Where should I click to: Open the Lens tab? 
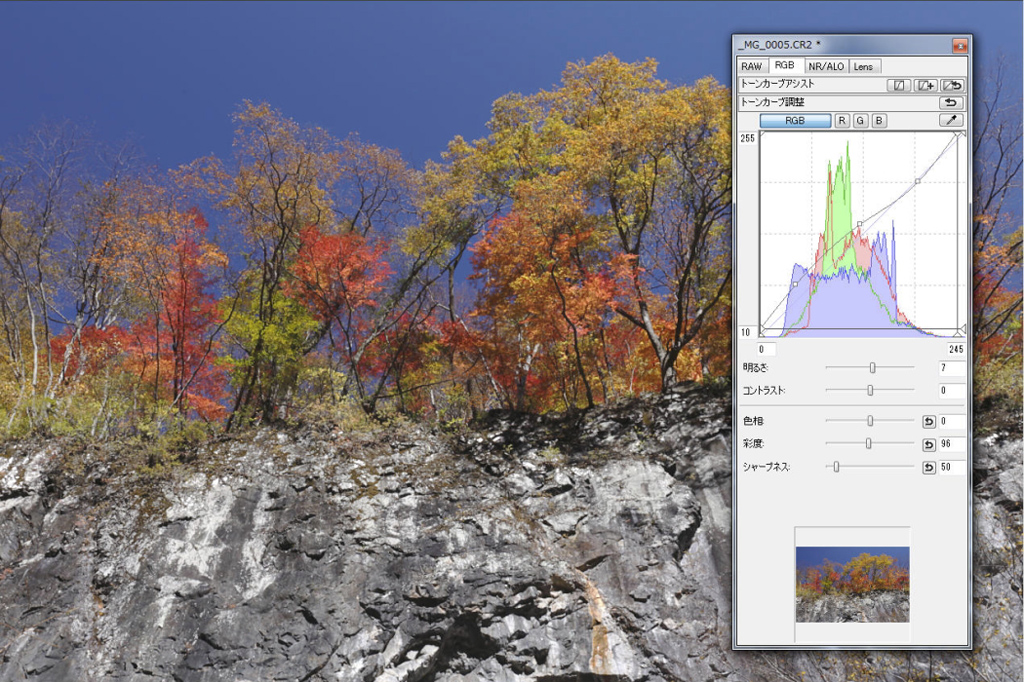coord(863,66)
